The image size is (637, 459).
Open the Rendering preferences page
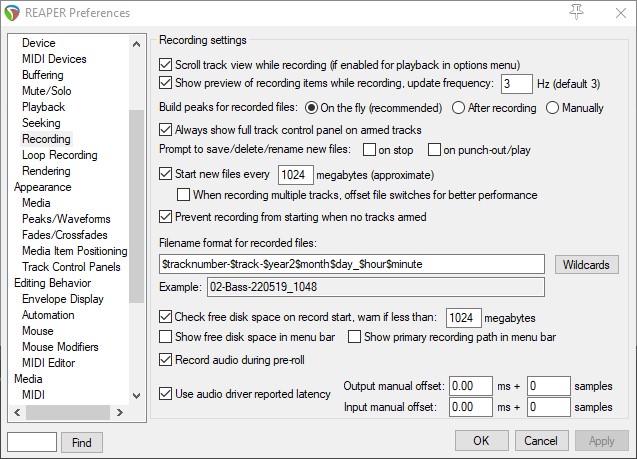(46, 171)
